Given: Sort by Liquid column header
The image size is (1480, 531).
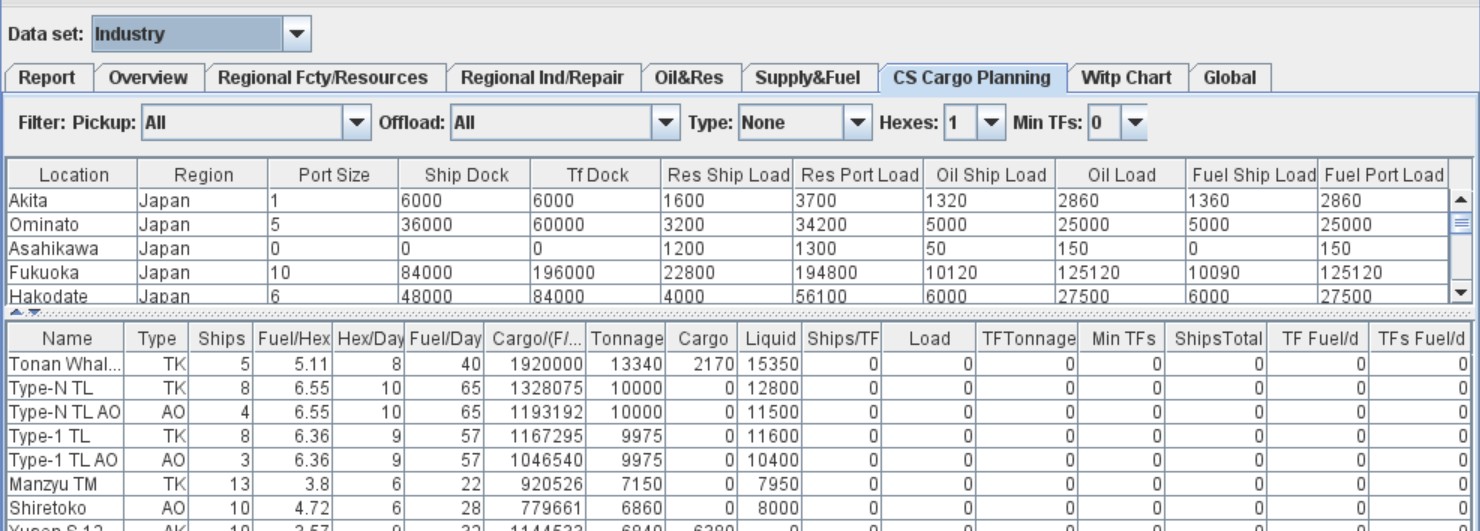Looking at the screenshot, I should coord(771,339).
